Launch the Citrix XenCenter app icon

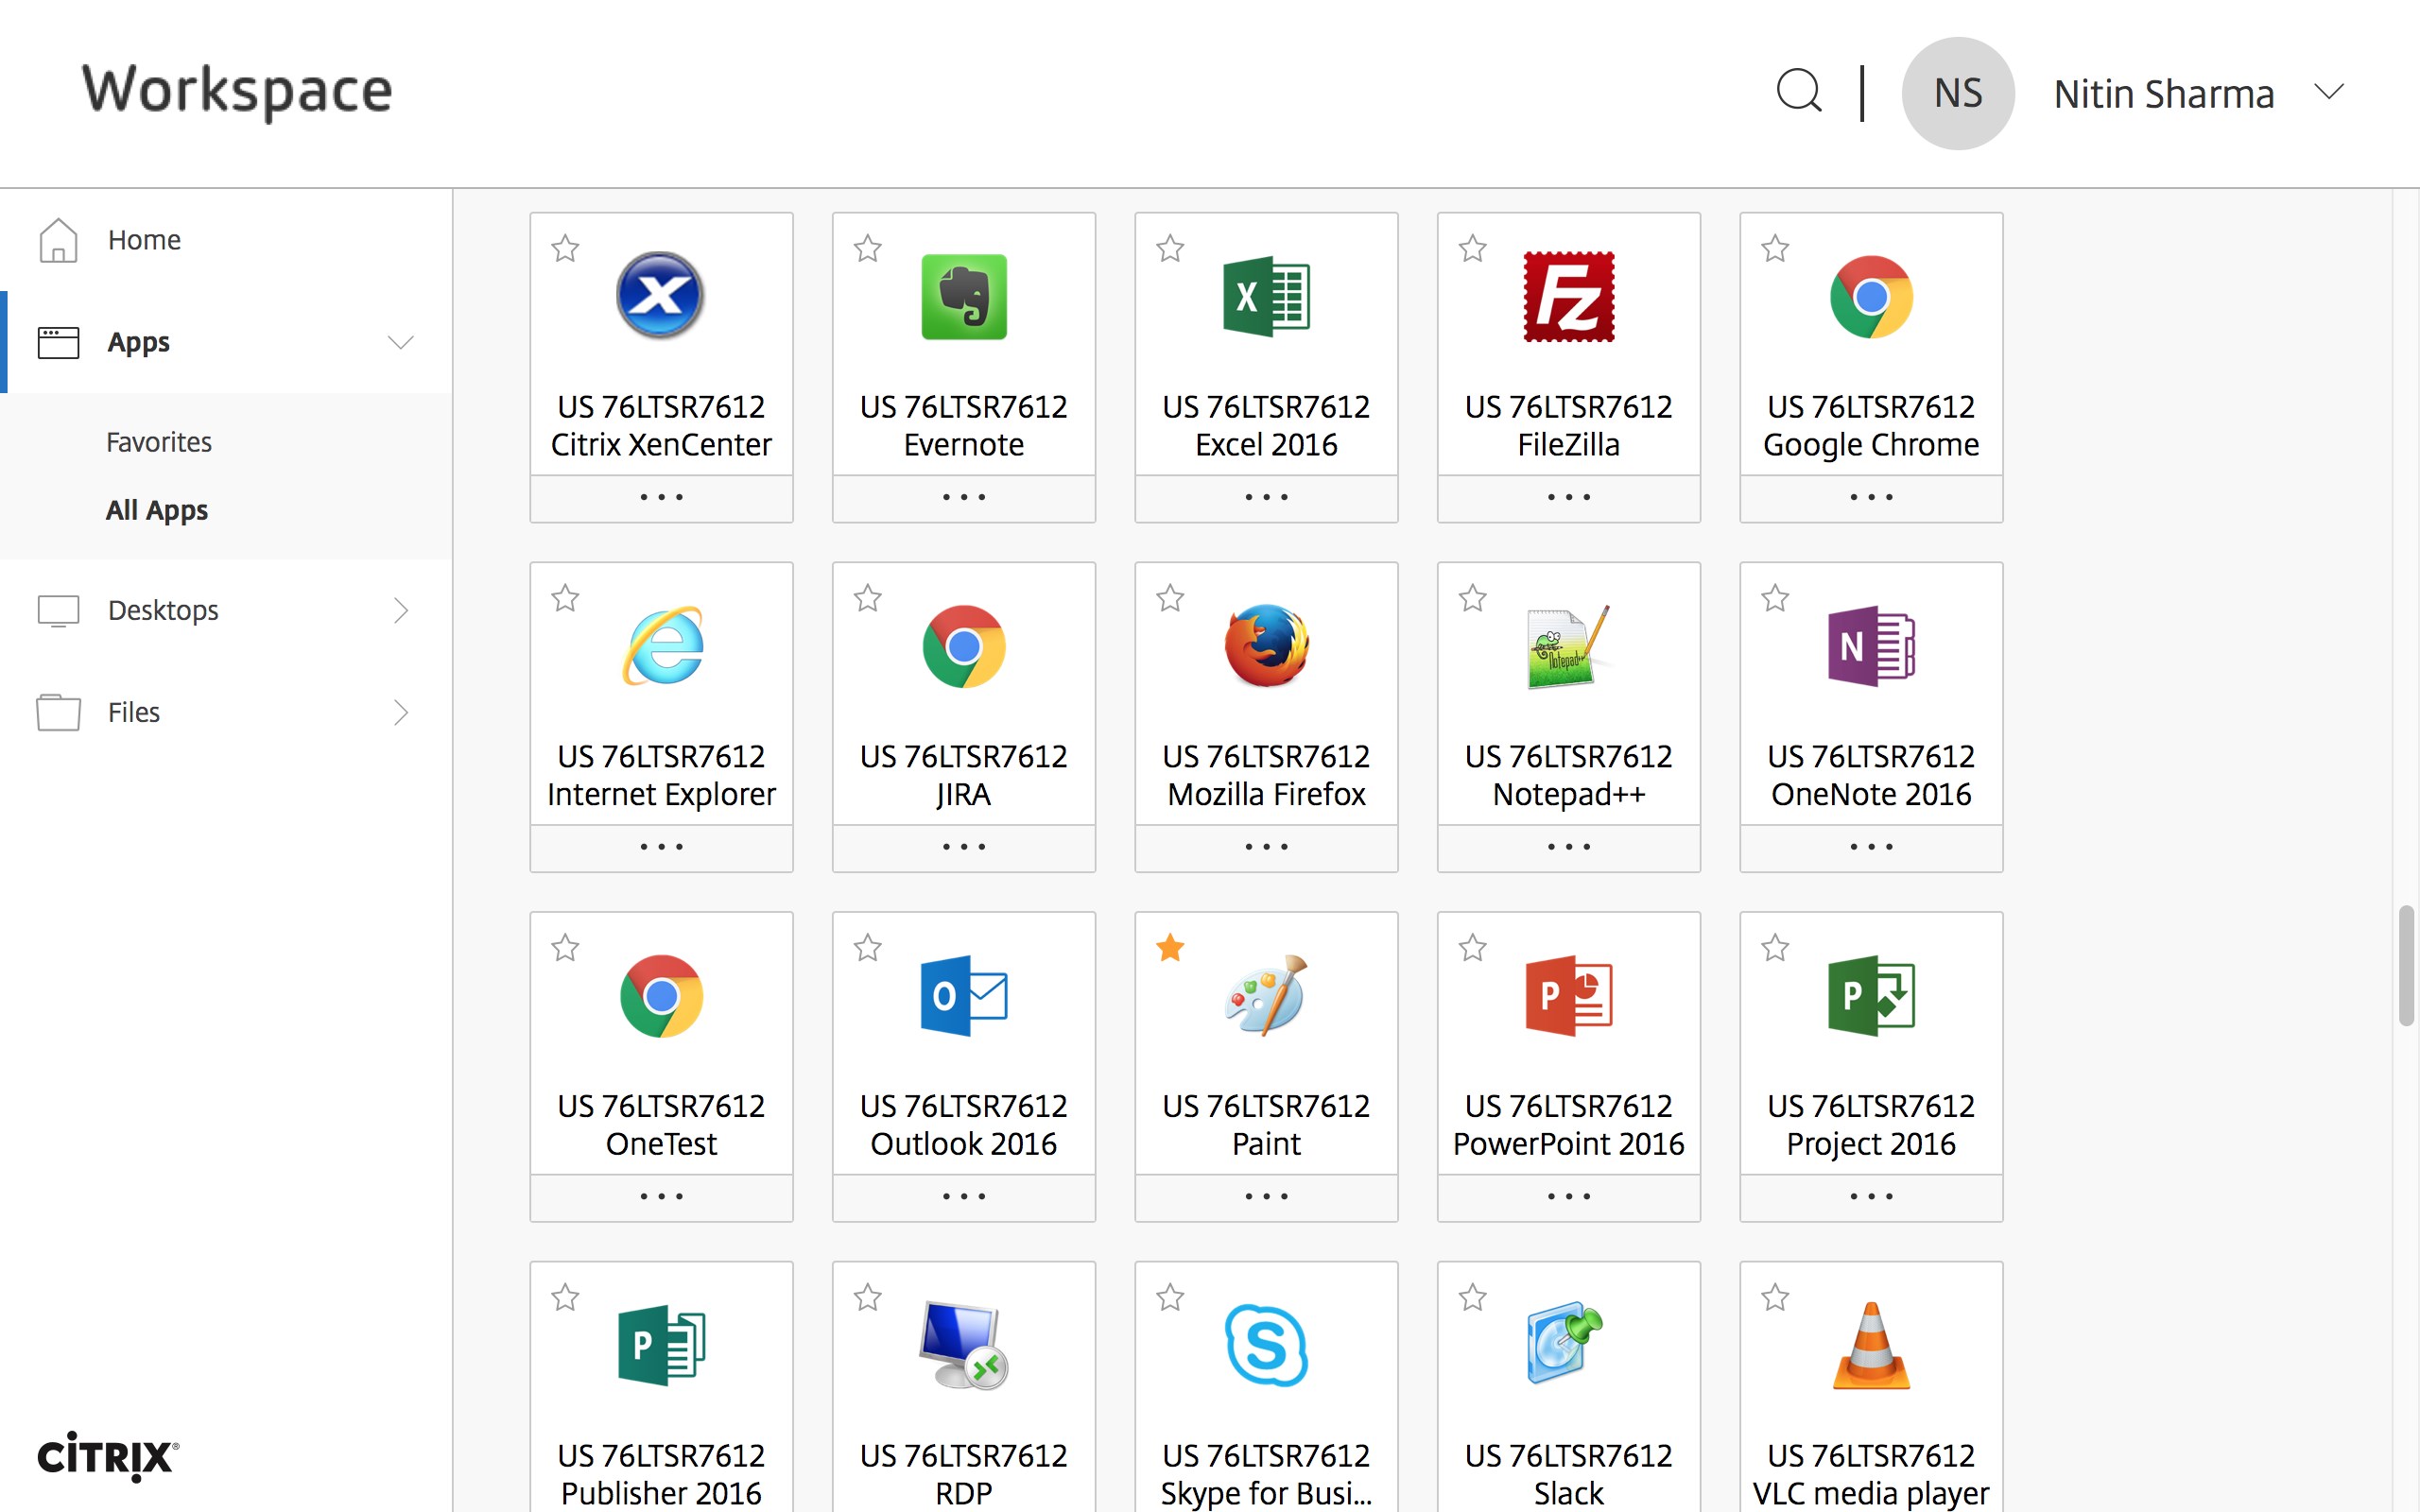660,296
